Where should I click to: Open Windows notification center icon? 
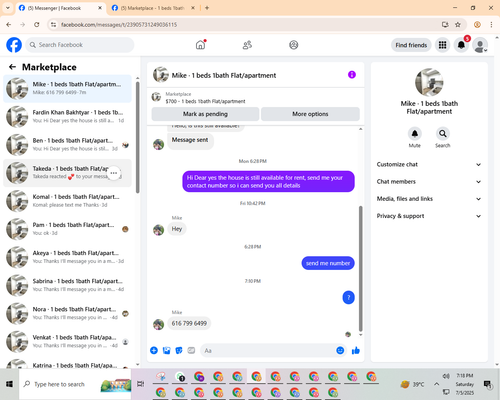(x=487, y=384)
